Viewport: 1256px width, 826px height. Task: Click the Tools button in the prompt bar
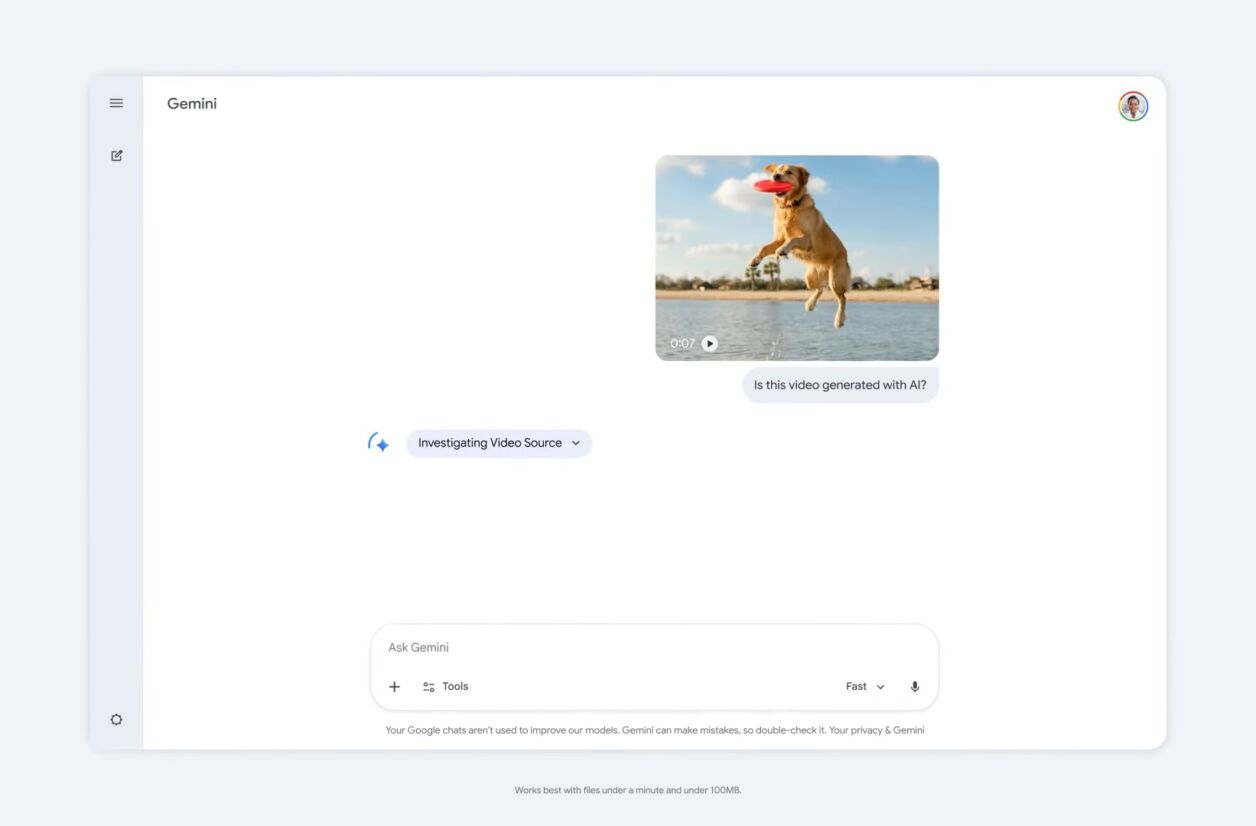[x=445, y=686]
